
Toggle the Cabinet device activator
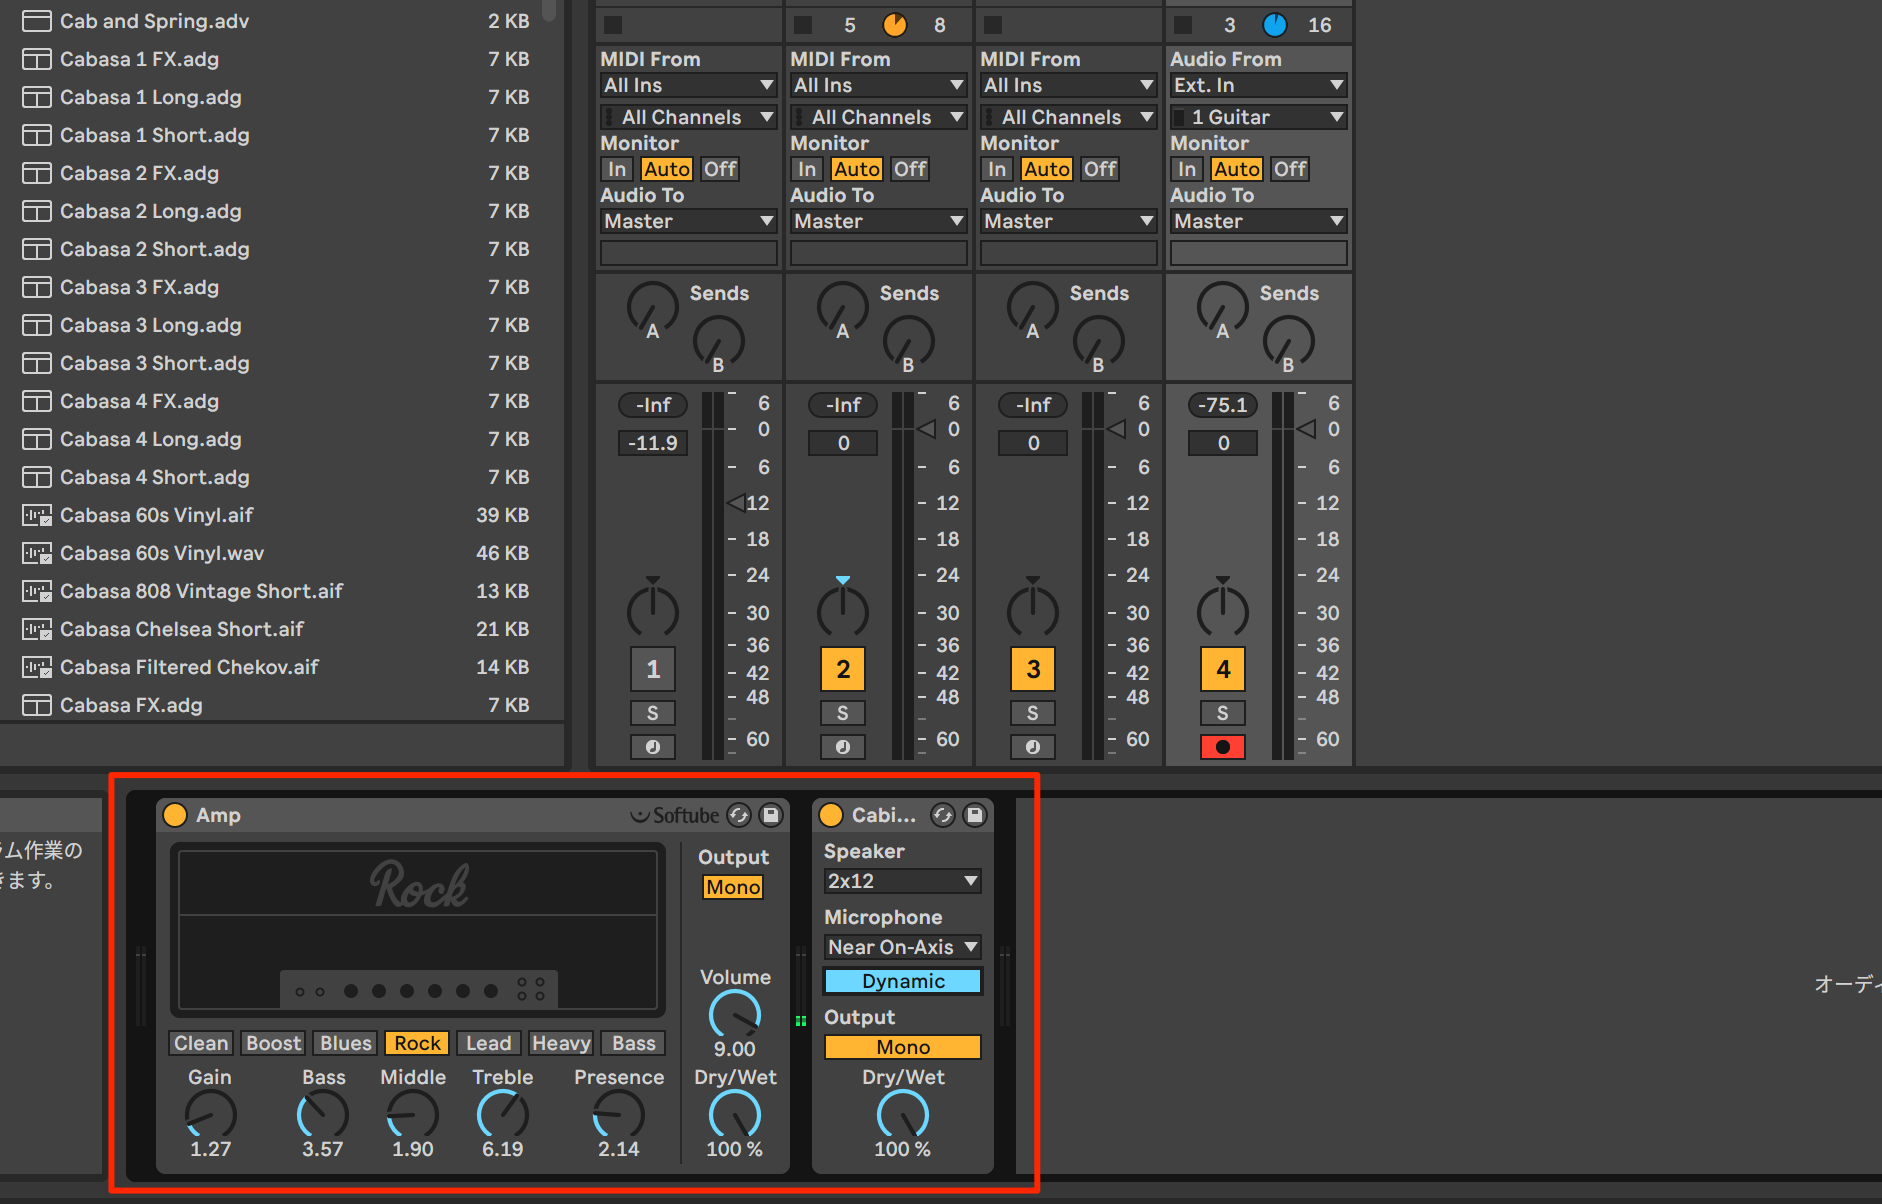[x=831, y=815]
